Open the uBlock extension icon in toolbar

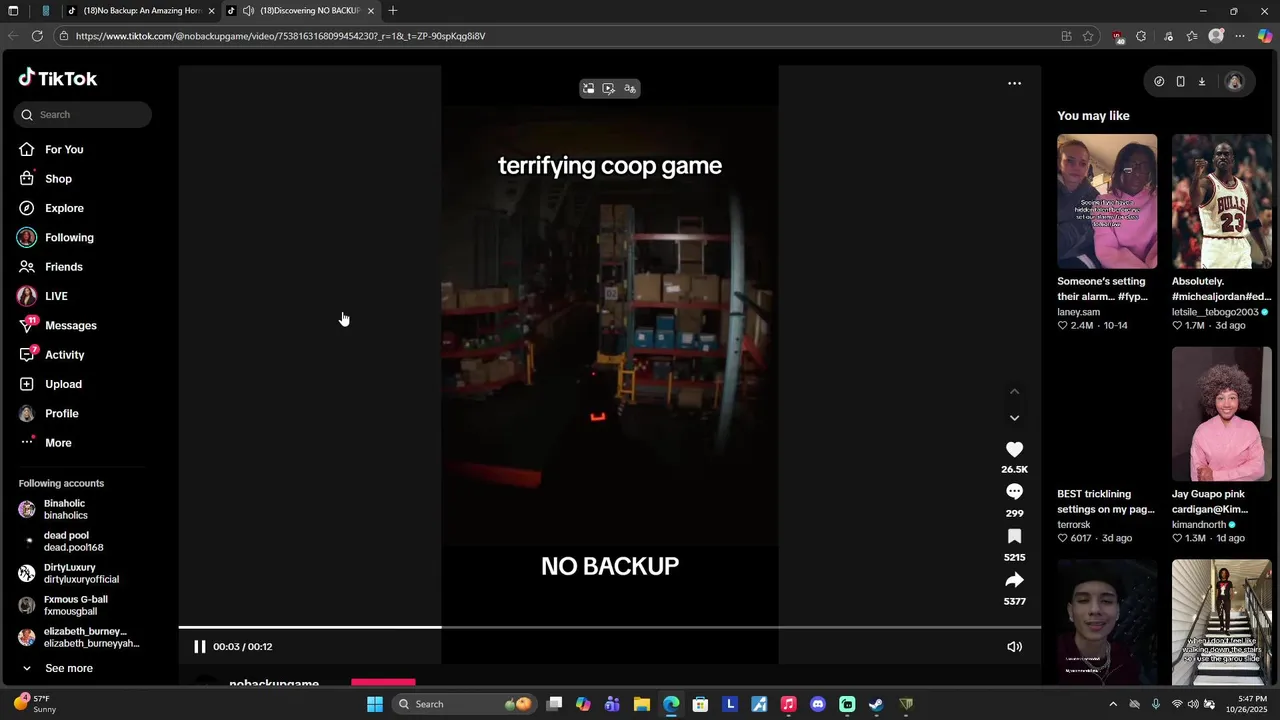tap(1117, 37)
